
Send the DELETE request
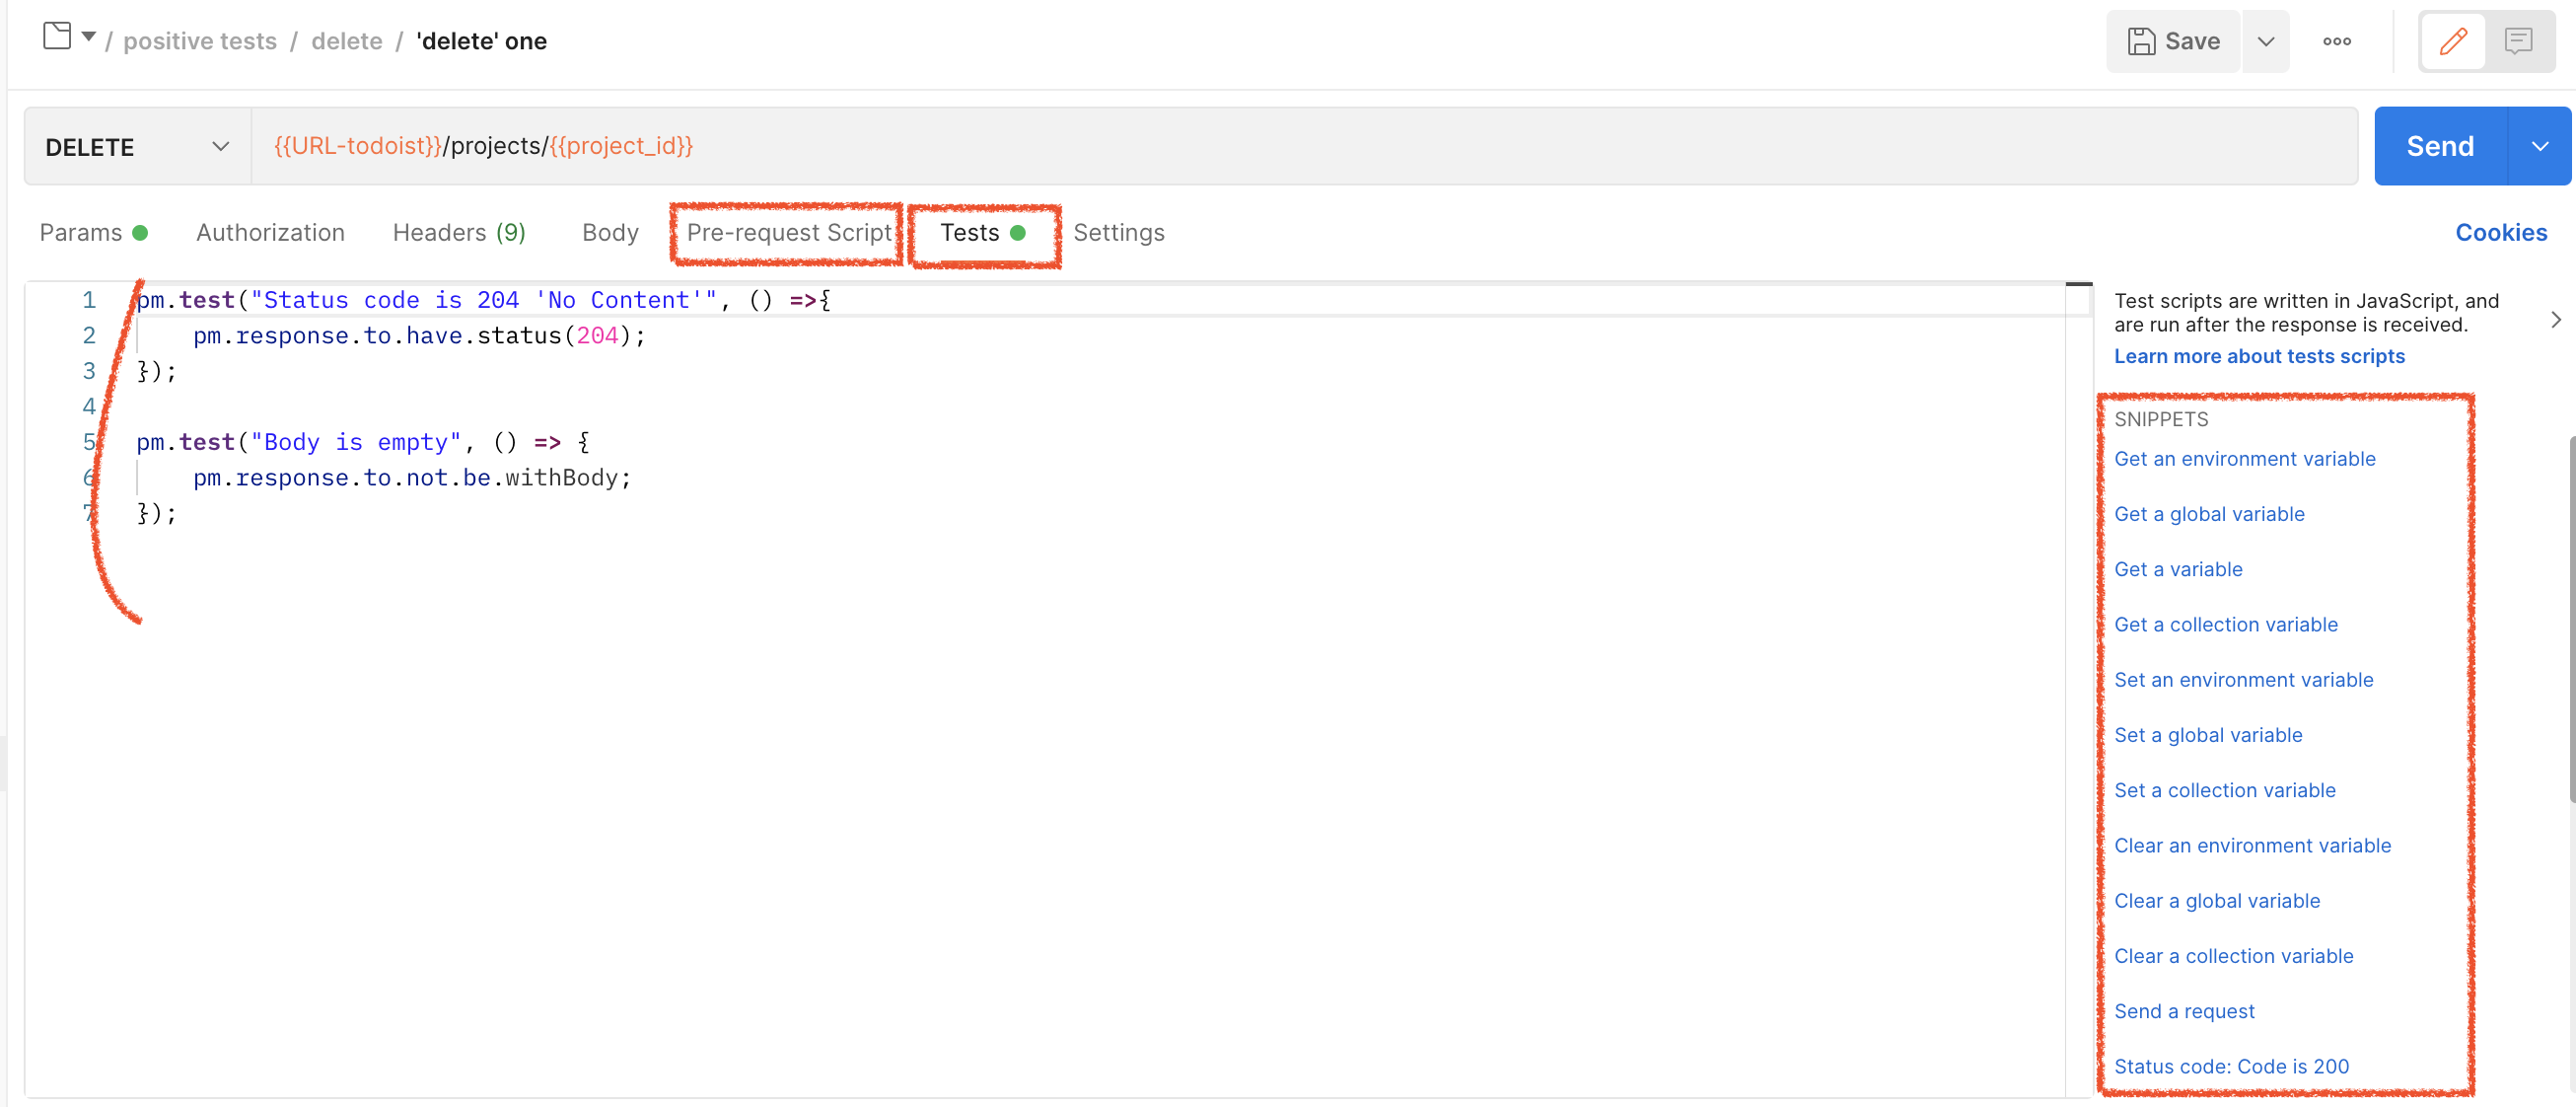pos(2439,145)
